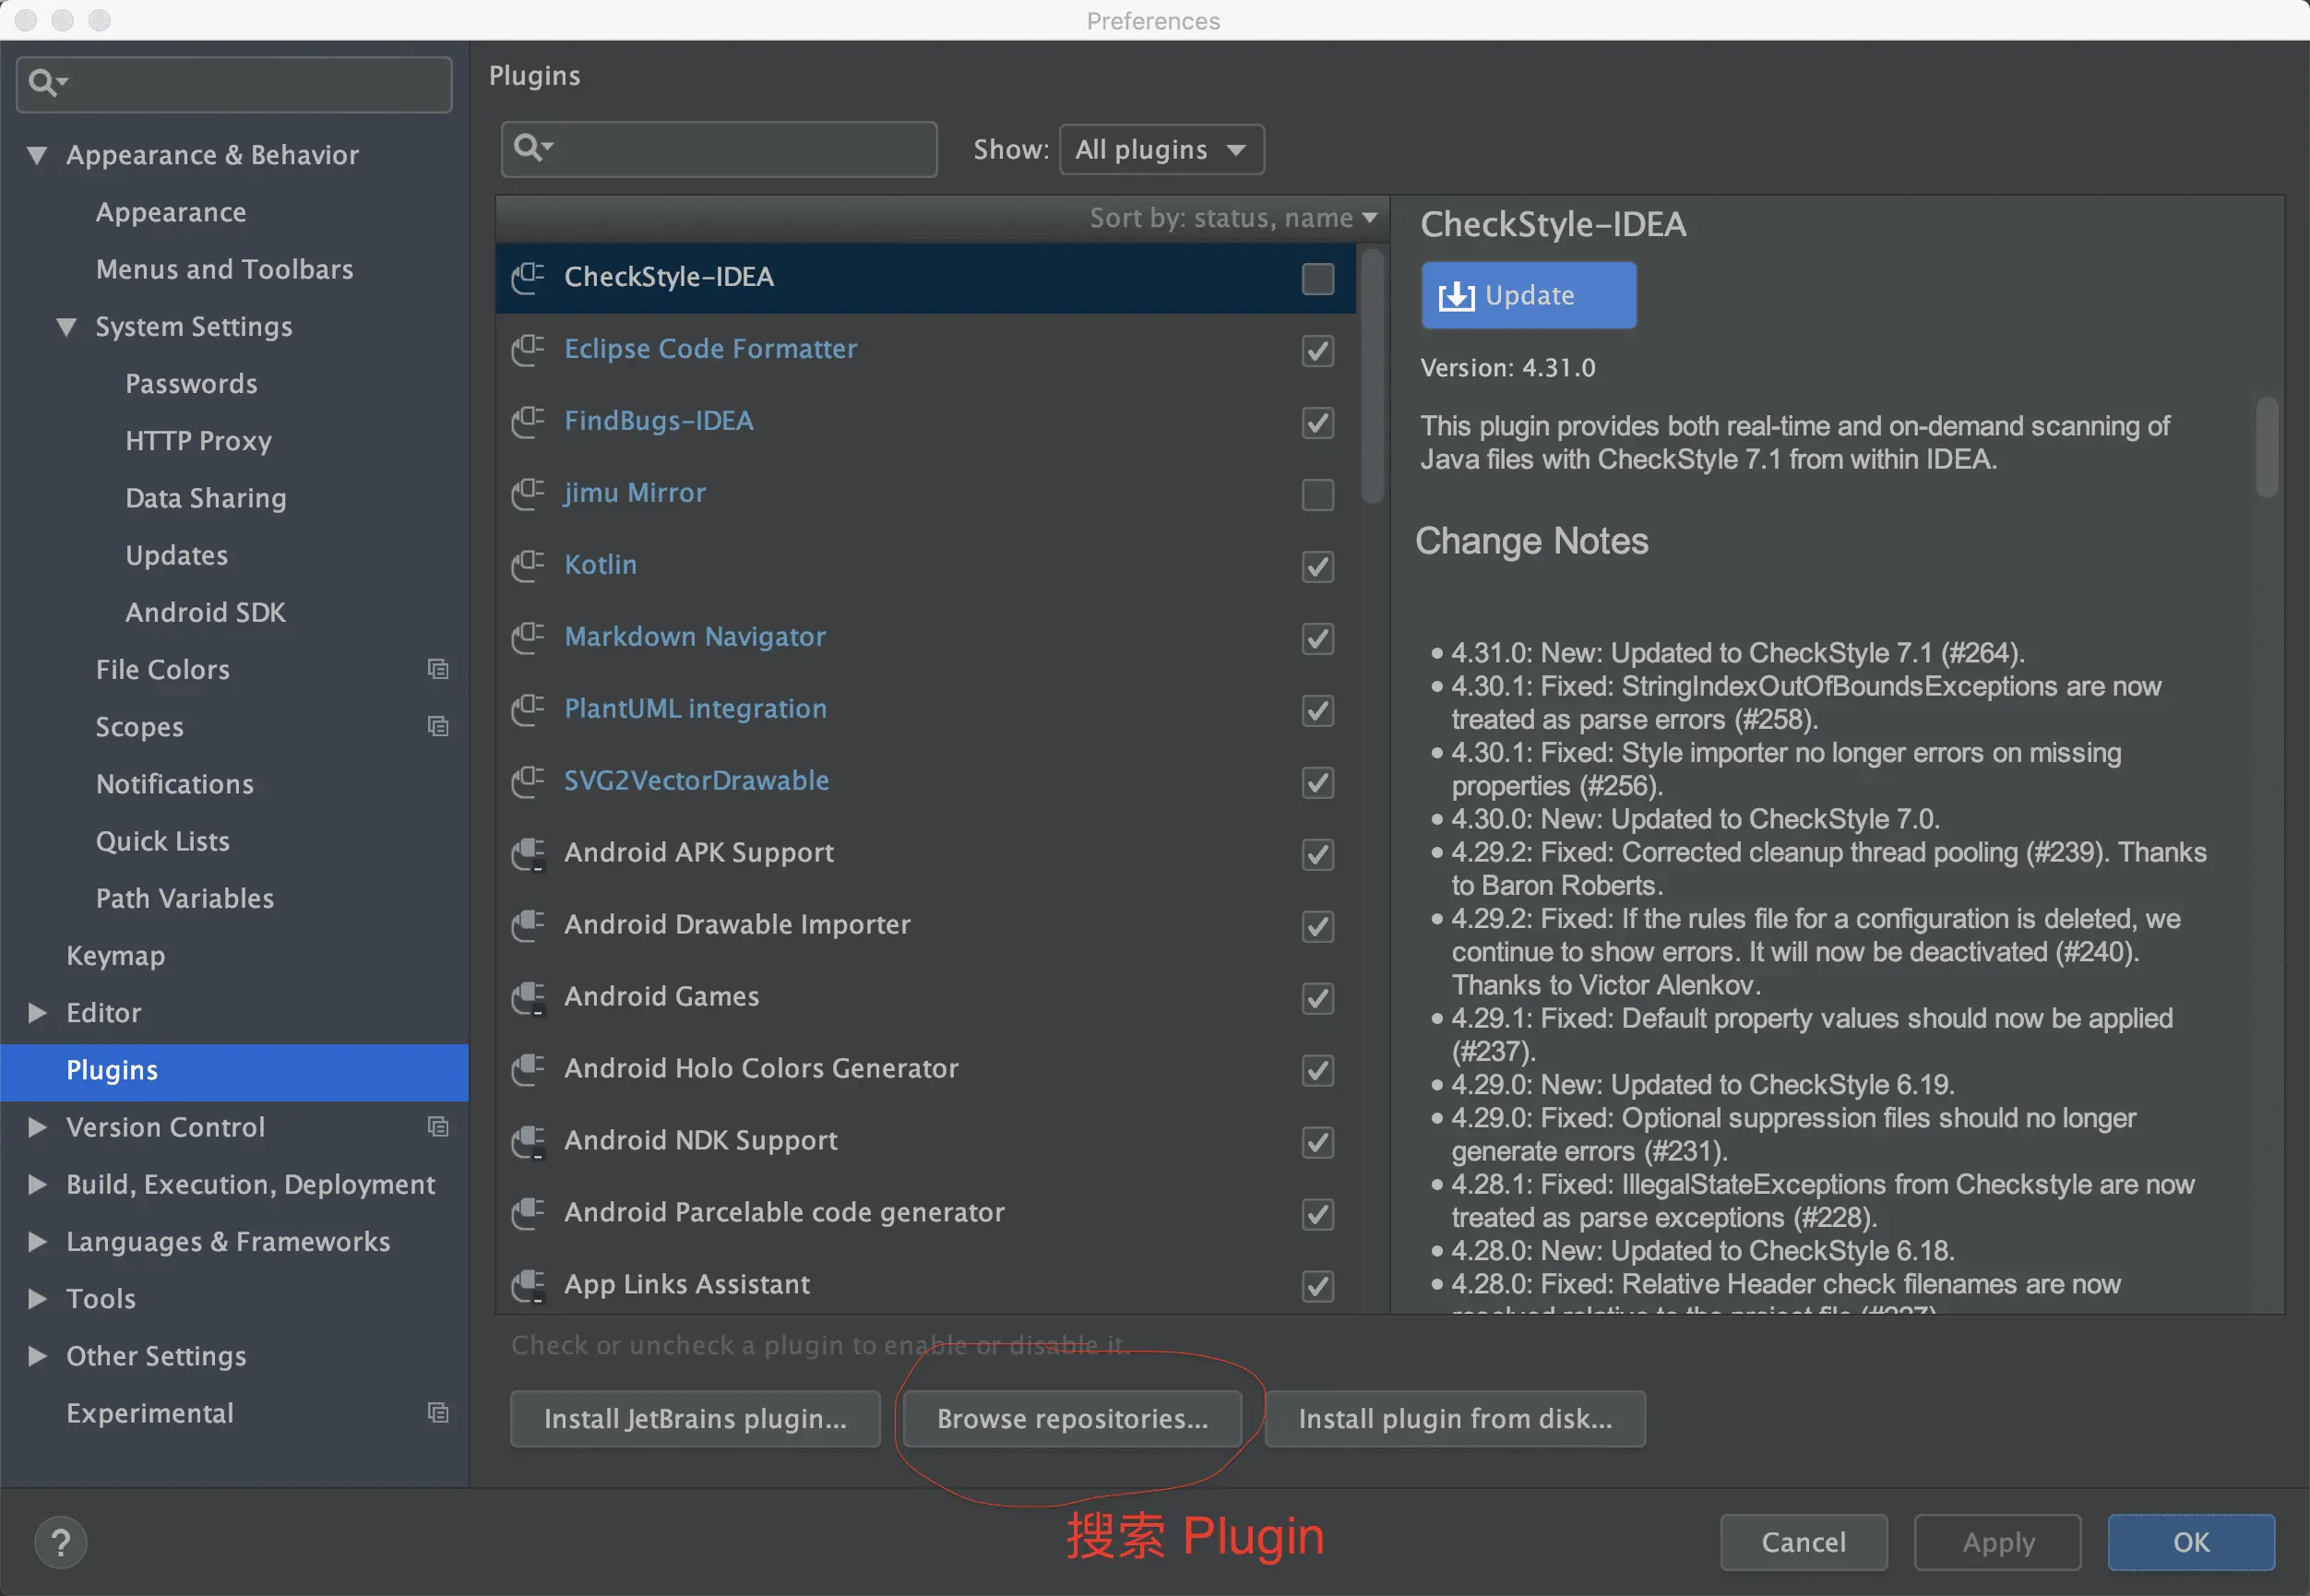Open the Show All plugins dropdown

(1161, 150)
